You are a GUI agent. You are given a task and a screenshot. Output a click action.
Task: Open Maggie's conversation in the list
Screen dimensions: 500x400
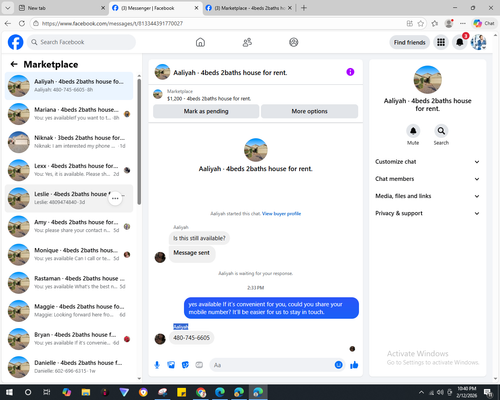point(69,311)
